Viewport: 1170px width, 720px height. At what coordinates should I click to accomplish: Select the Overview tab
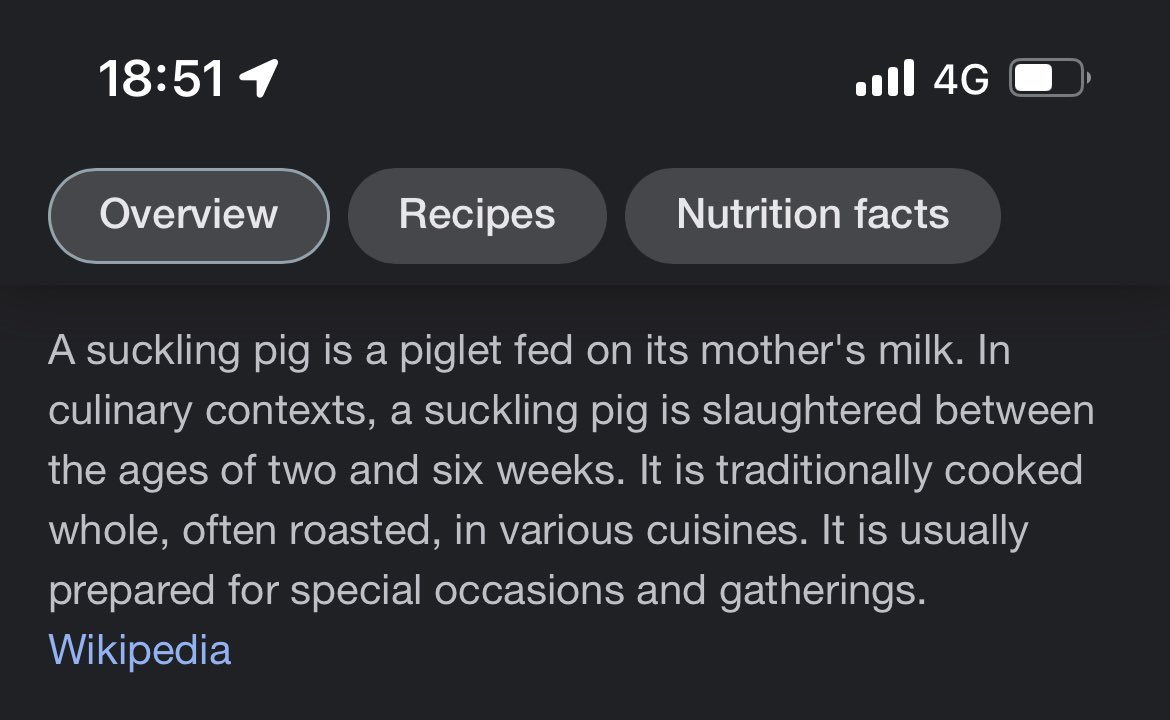(x=189, y=215)
